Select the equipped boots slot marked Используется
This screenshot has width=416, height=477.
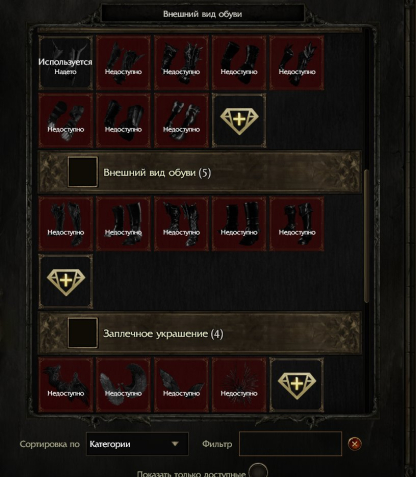click(66, 63)
